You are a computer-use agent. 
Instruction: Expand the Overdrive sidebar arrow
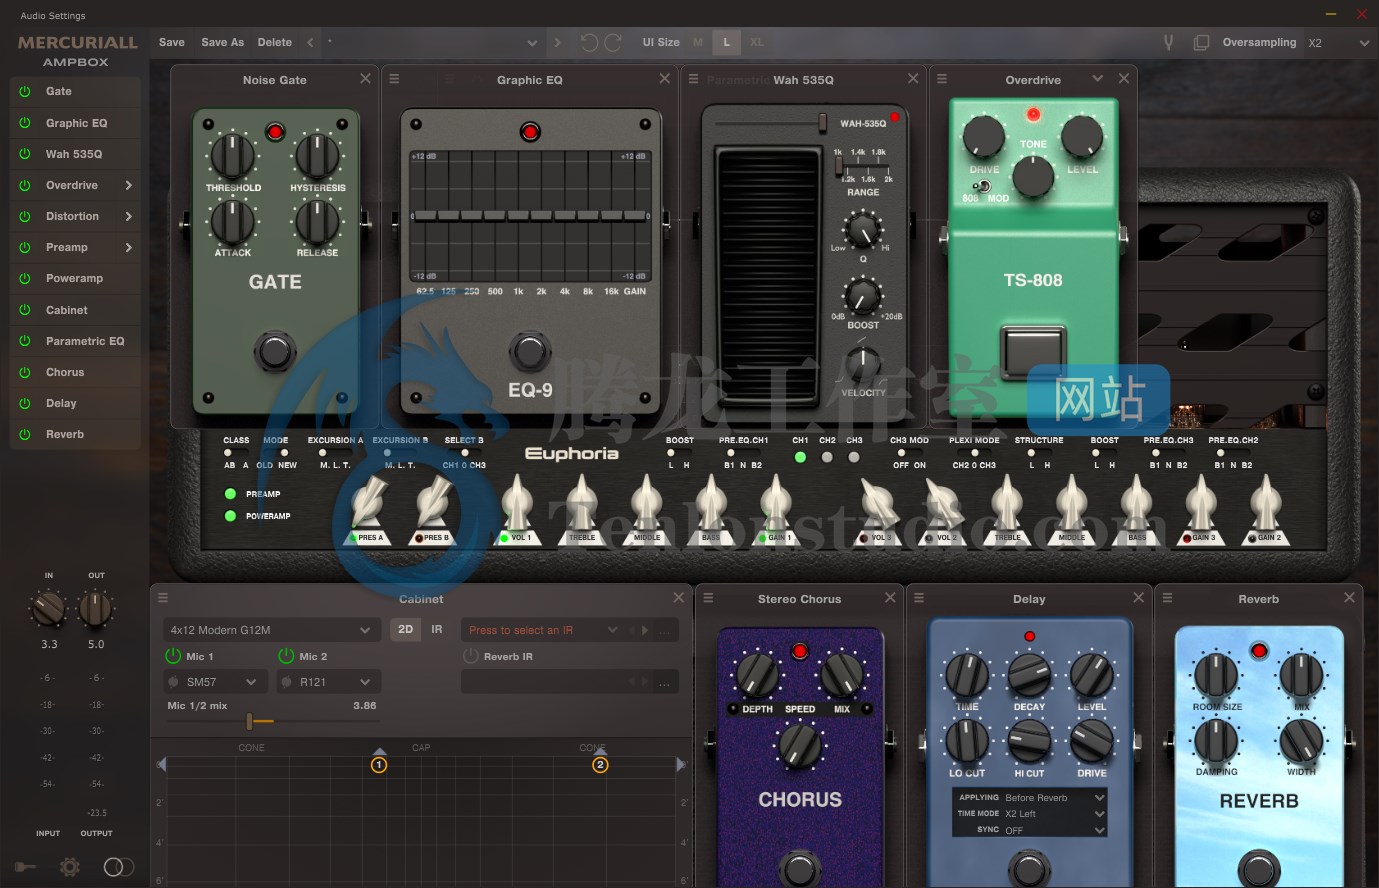click(129, 185)
